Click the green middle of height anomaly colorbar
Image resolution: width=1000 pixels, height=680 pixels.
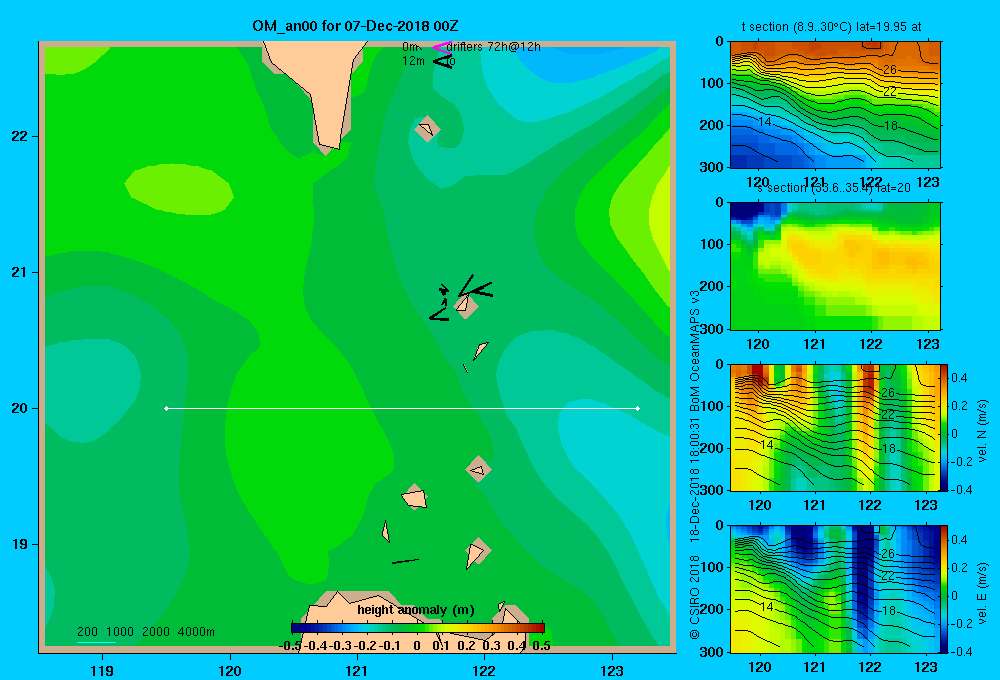[418, 628]
